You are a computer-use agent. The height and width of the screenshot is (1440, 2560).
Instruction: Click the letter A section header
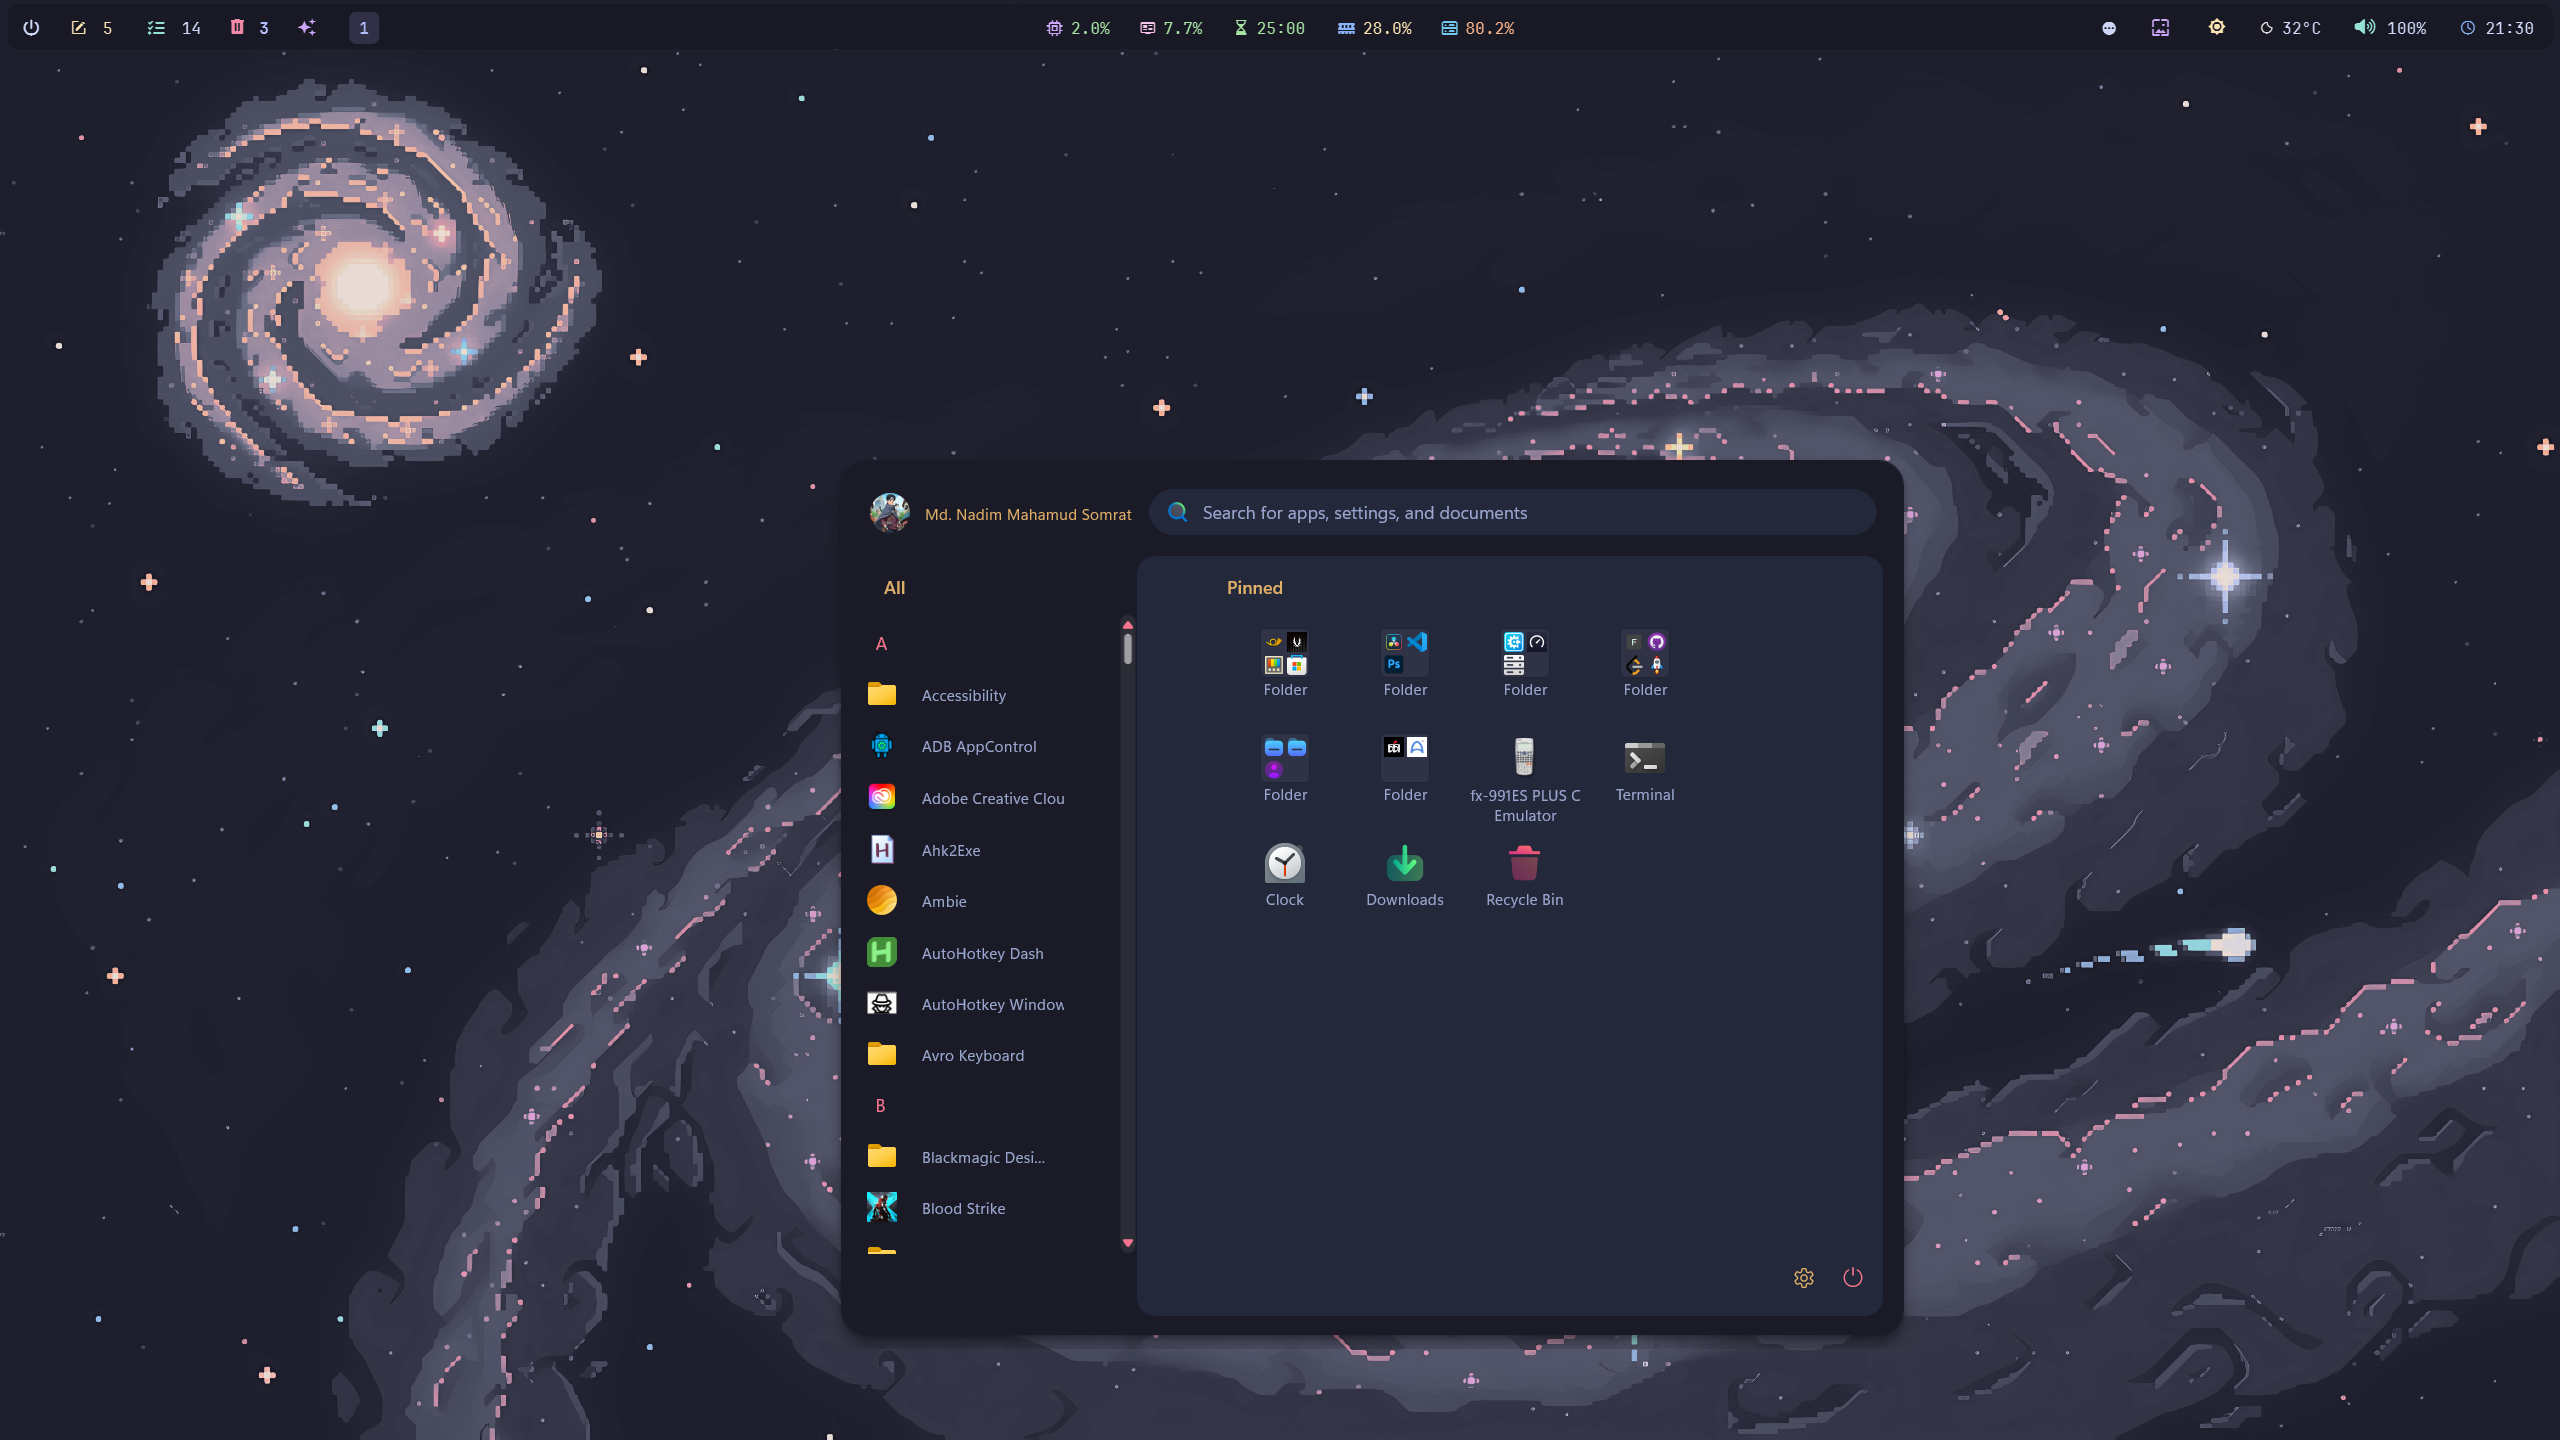pos(881,644)
